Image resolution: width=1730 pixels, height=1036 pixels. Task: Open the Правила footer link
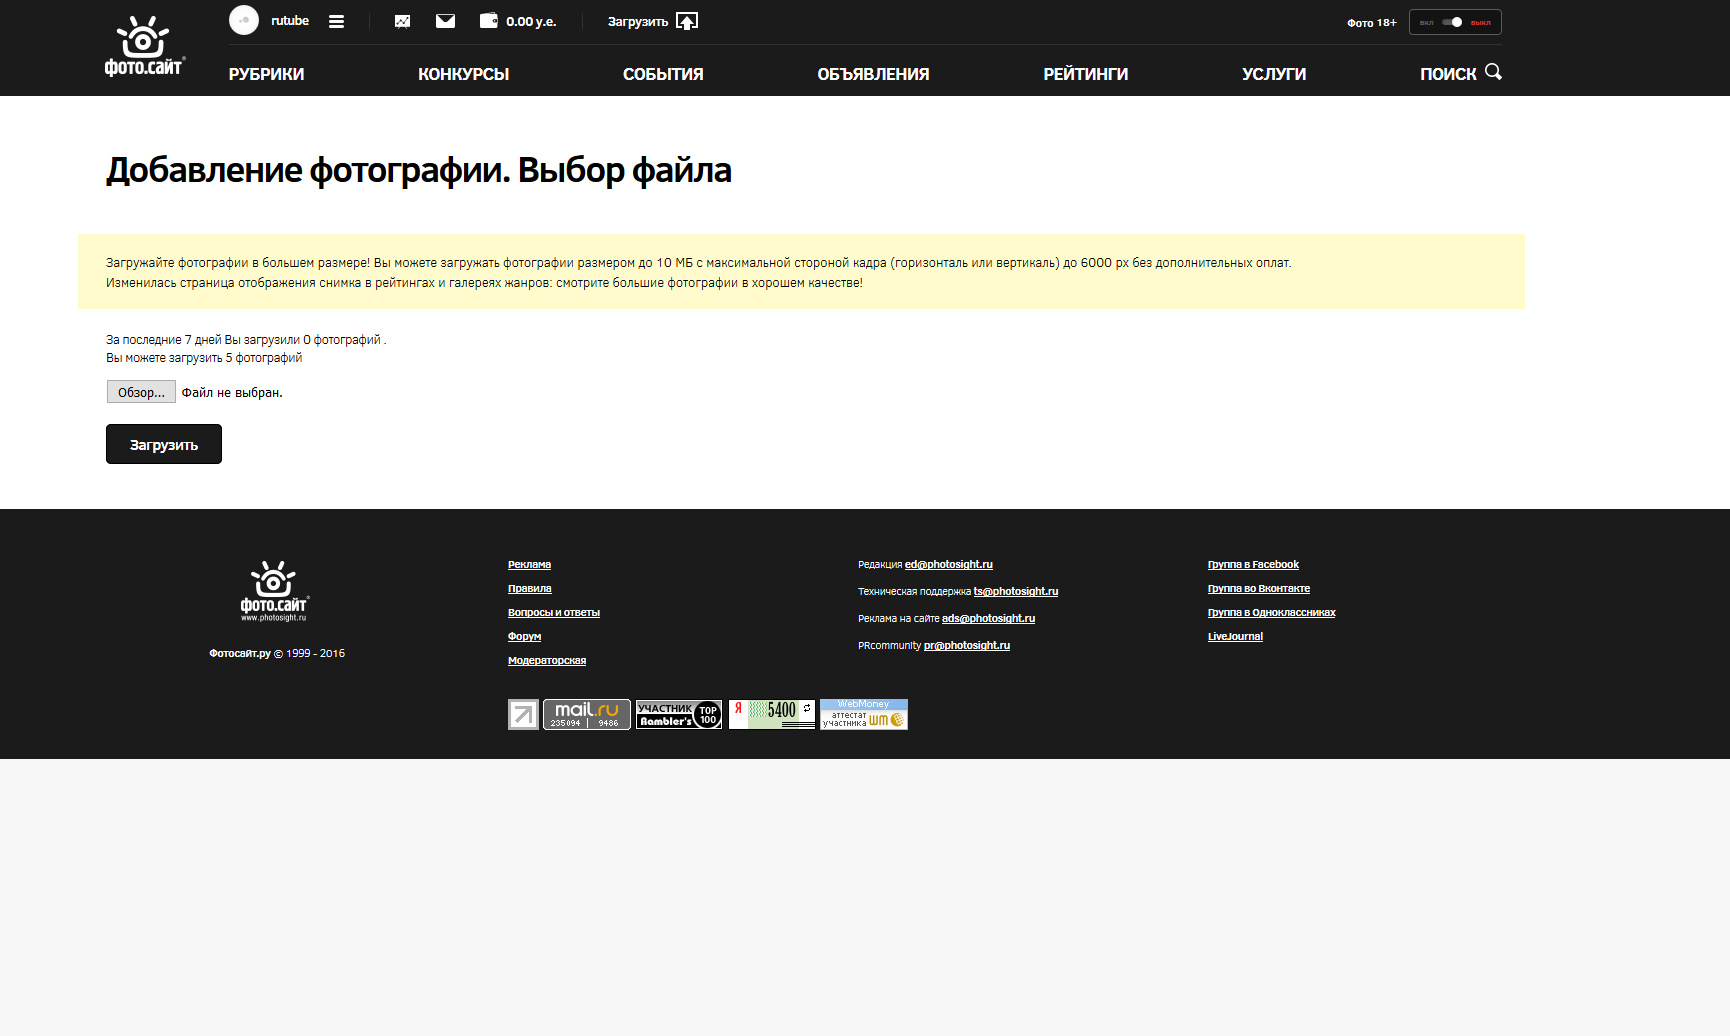tap(529, 589)
